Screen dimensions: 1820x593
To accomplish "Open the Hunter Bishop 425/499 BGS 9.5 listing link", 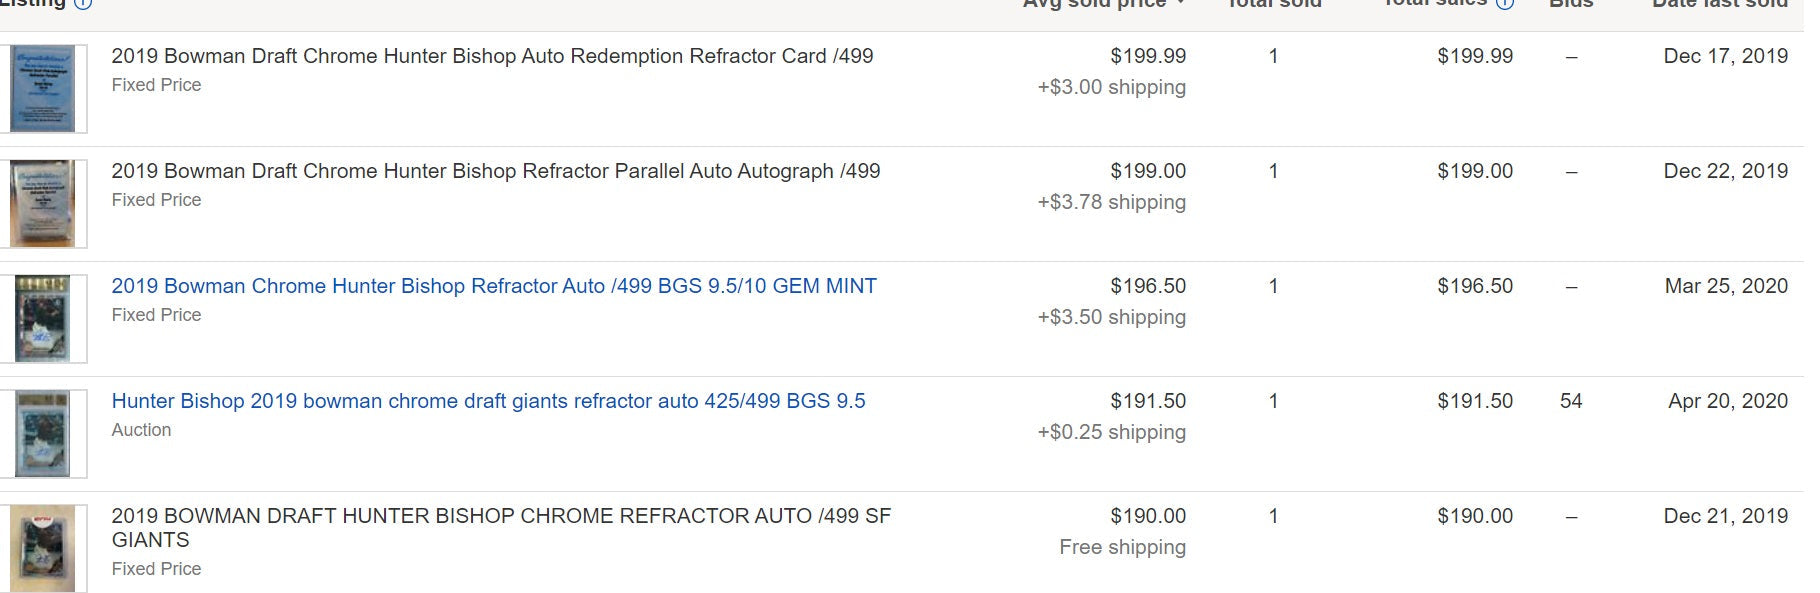I will pyautogui.click(x=488, y=401).
